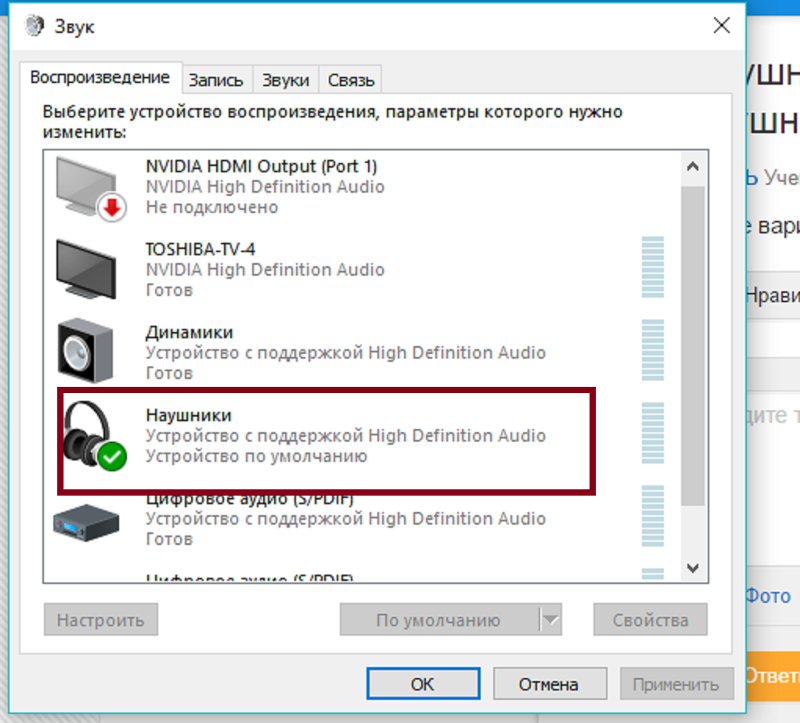
Task: Click the Фото link in the background page
Action: pos(768,595)
